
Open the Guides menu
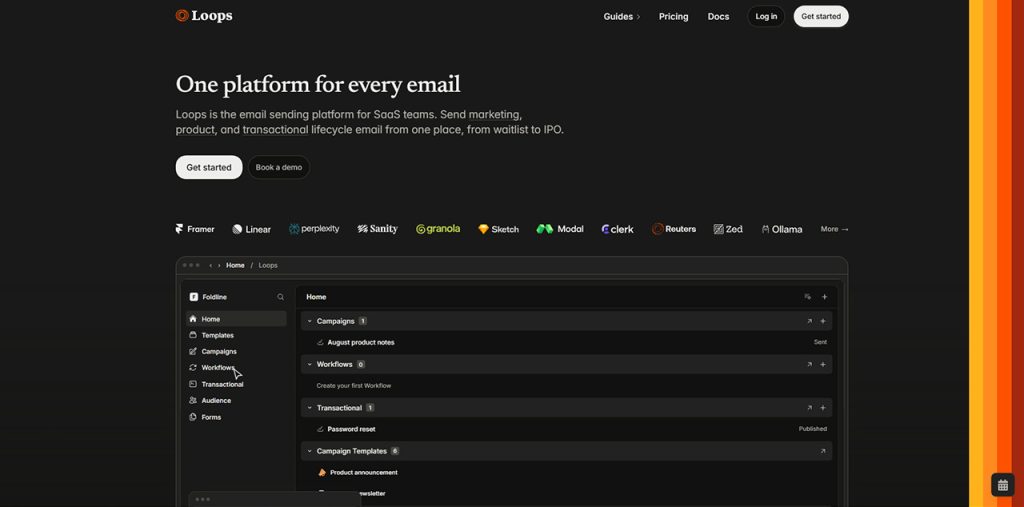(x=622, y=16)
